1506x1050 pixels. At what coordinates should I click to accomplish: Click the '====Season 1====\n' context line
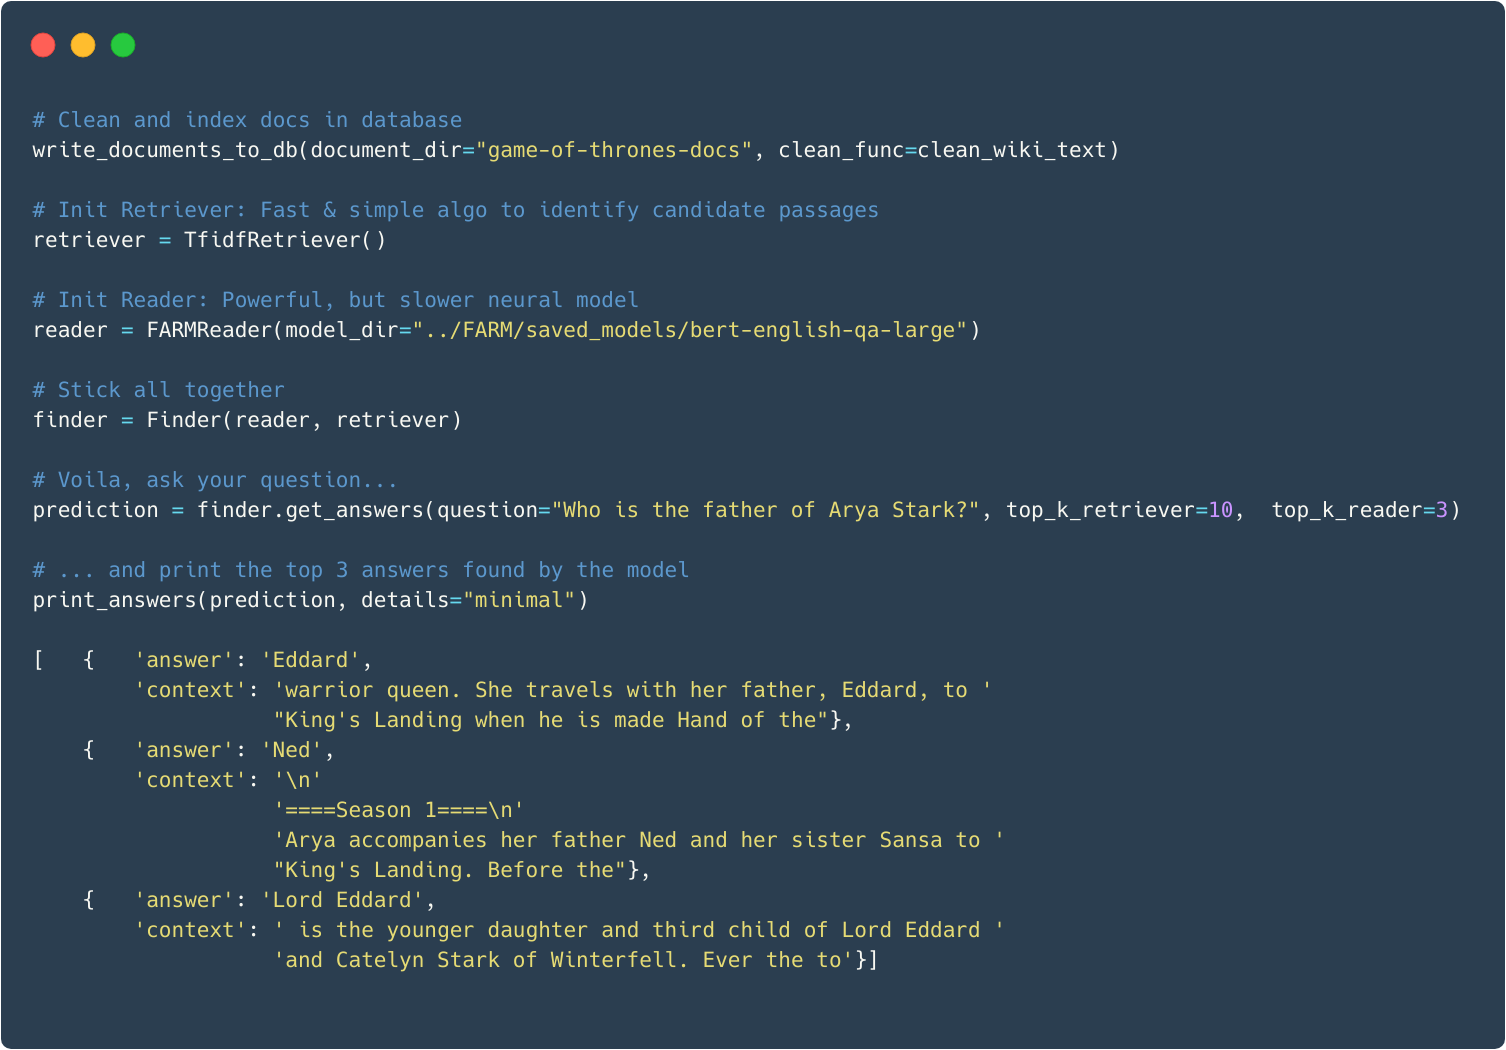pyautogui.click(x=398, y=810)
